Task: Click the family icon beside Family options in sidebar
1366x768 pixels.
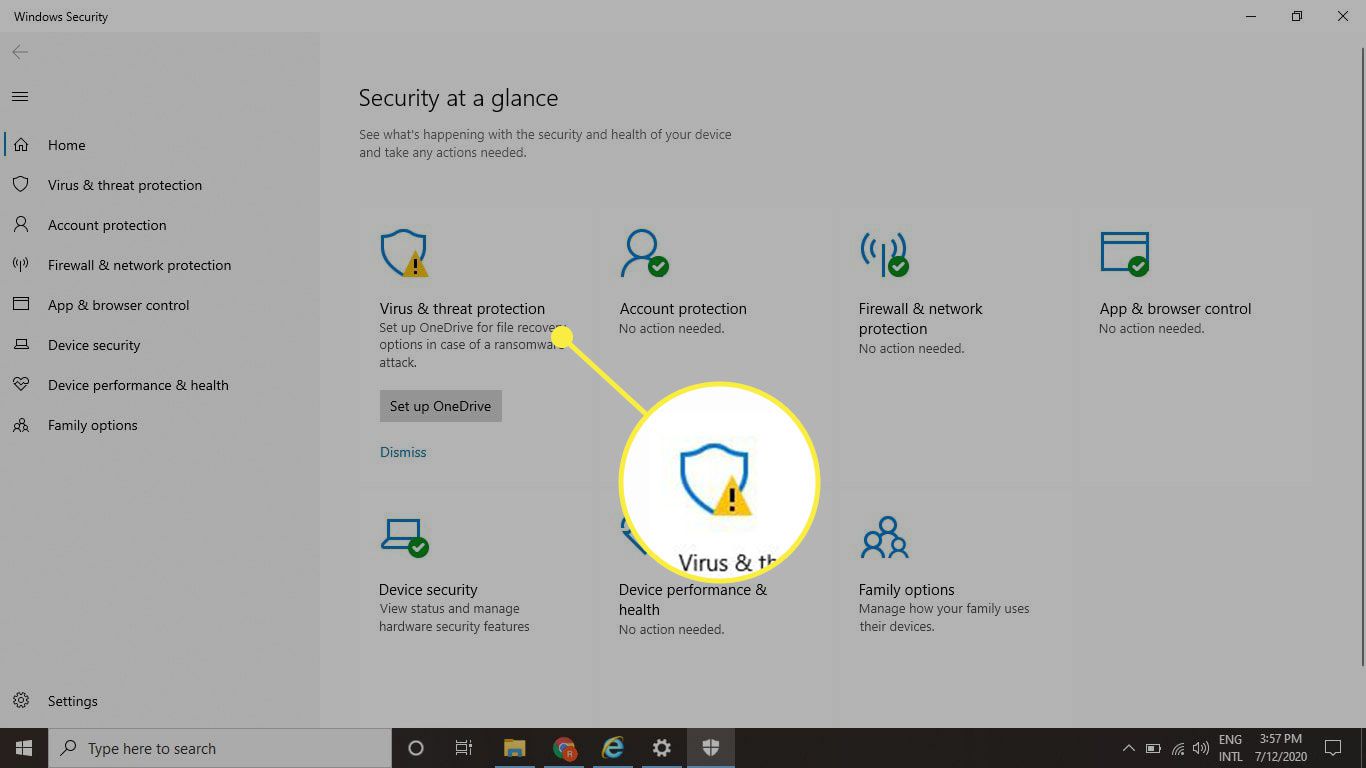Action: [21, 425]
